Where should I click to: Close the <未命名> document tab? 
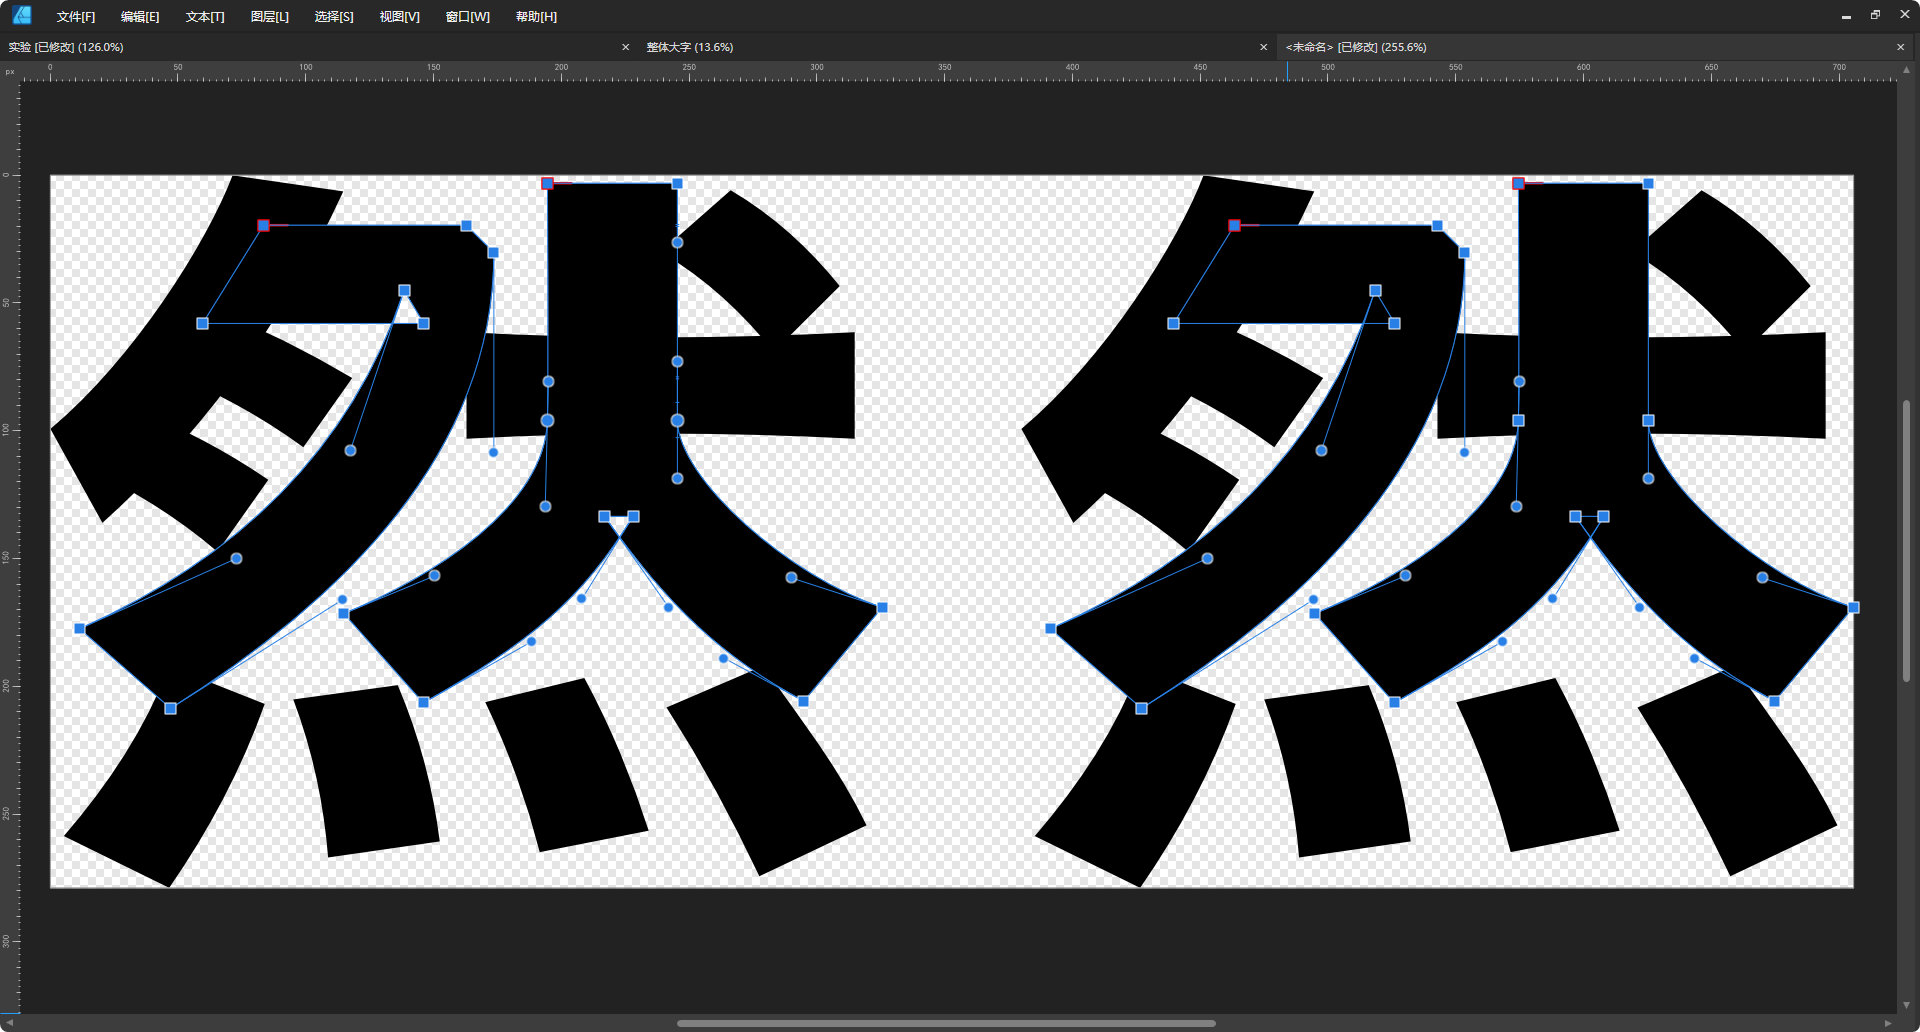tap(1901, 46)
